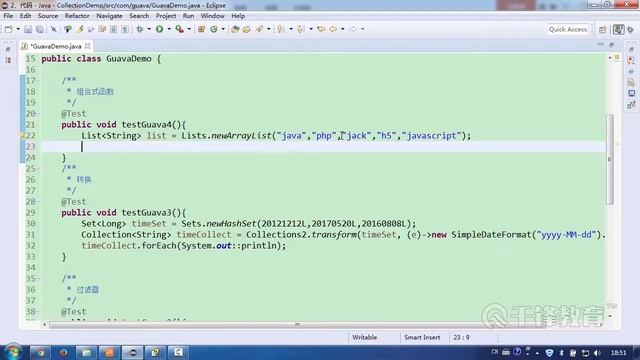
Task: Open the Windows Start button
Action: point(13,352)
